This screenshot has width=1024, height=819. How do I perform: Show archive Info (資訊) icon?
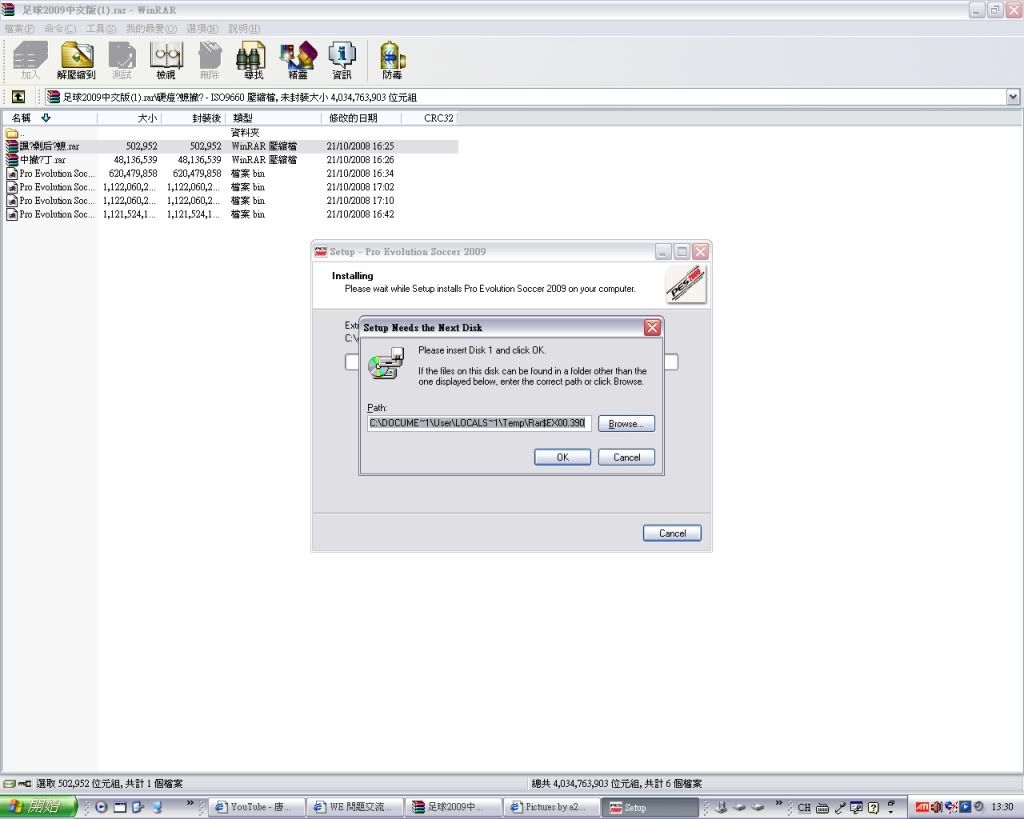[x=342, y=60]
